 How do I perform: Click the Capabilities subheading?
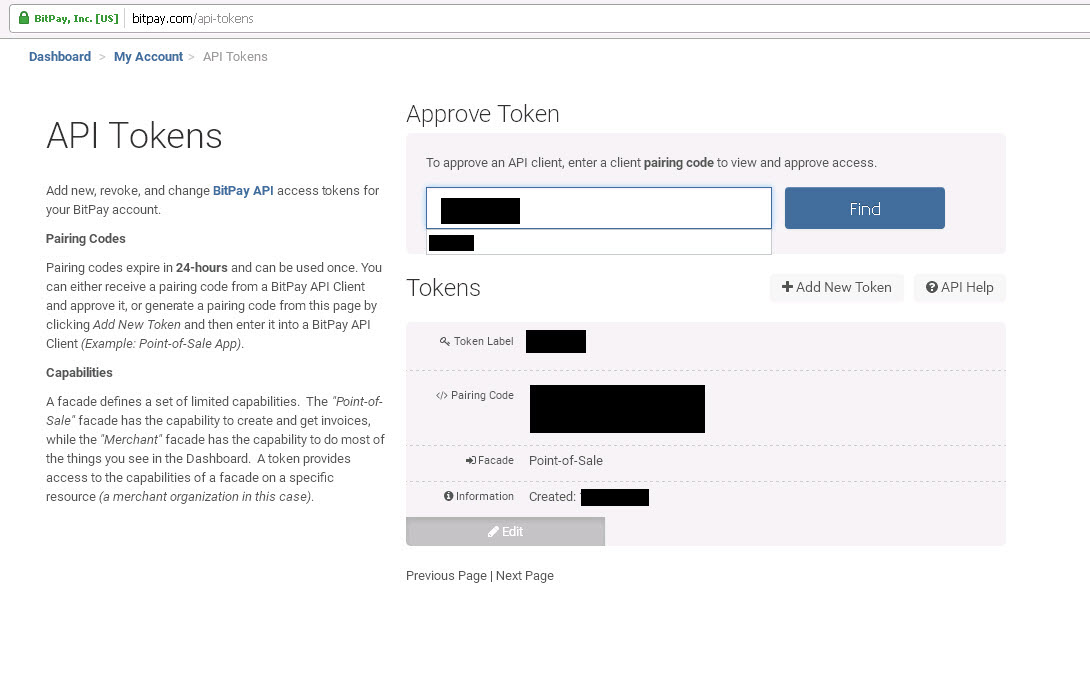[79, 372]
